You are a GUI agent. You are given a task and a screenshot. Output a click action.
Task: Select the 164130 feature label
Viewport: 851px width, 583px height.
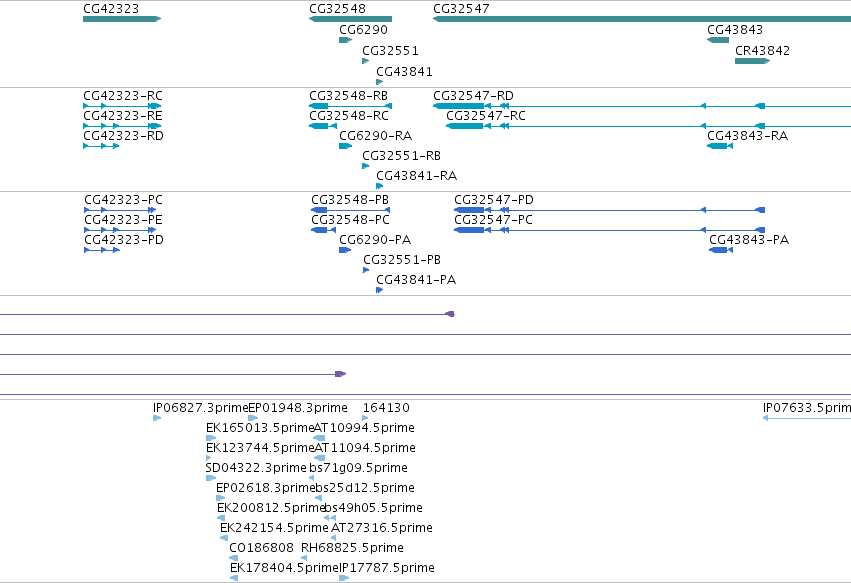386,408
